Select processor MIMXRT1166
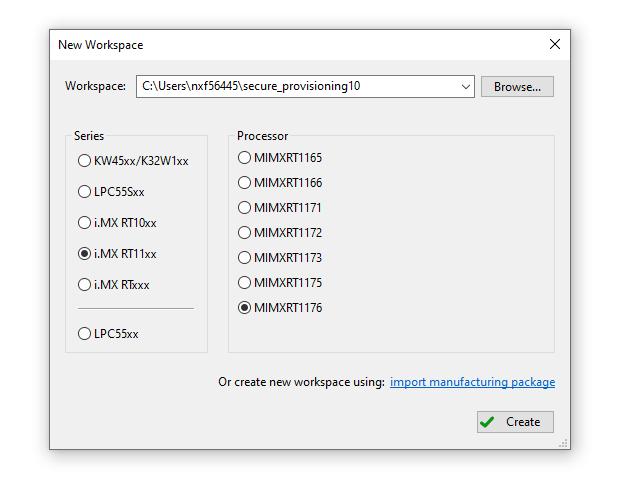 [245, 183]
